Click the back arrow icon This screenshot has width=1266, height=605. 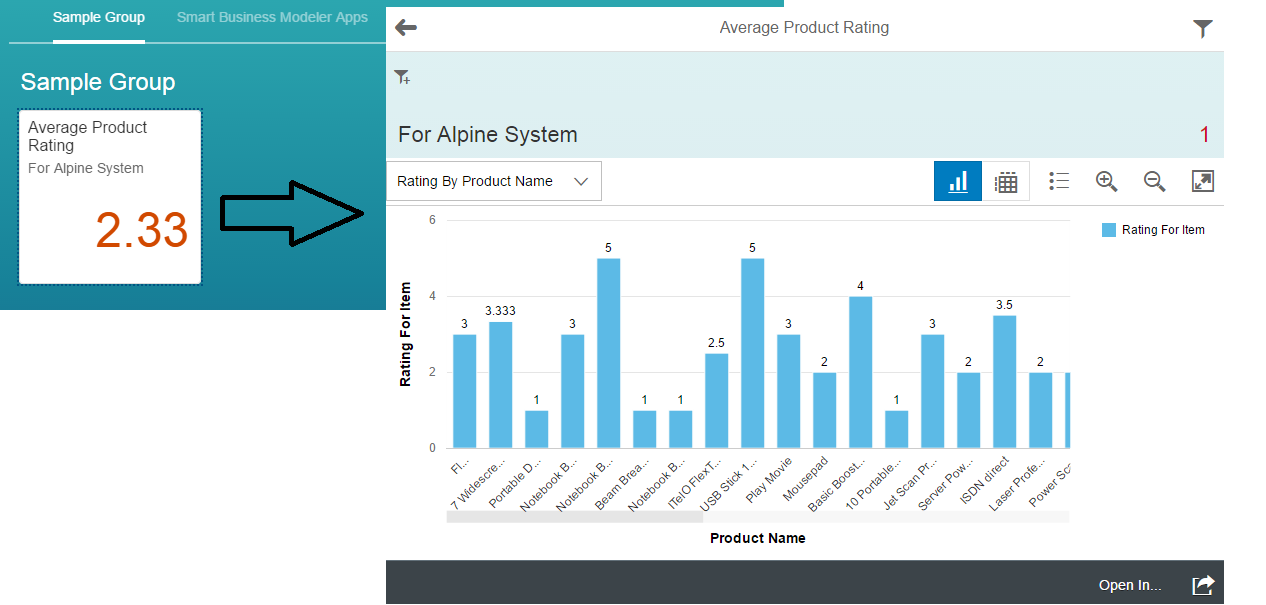pyautogui.click(x=406, y=28)
